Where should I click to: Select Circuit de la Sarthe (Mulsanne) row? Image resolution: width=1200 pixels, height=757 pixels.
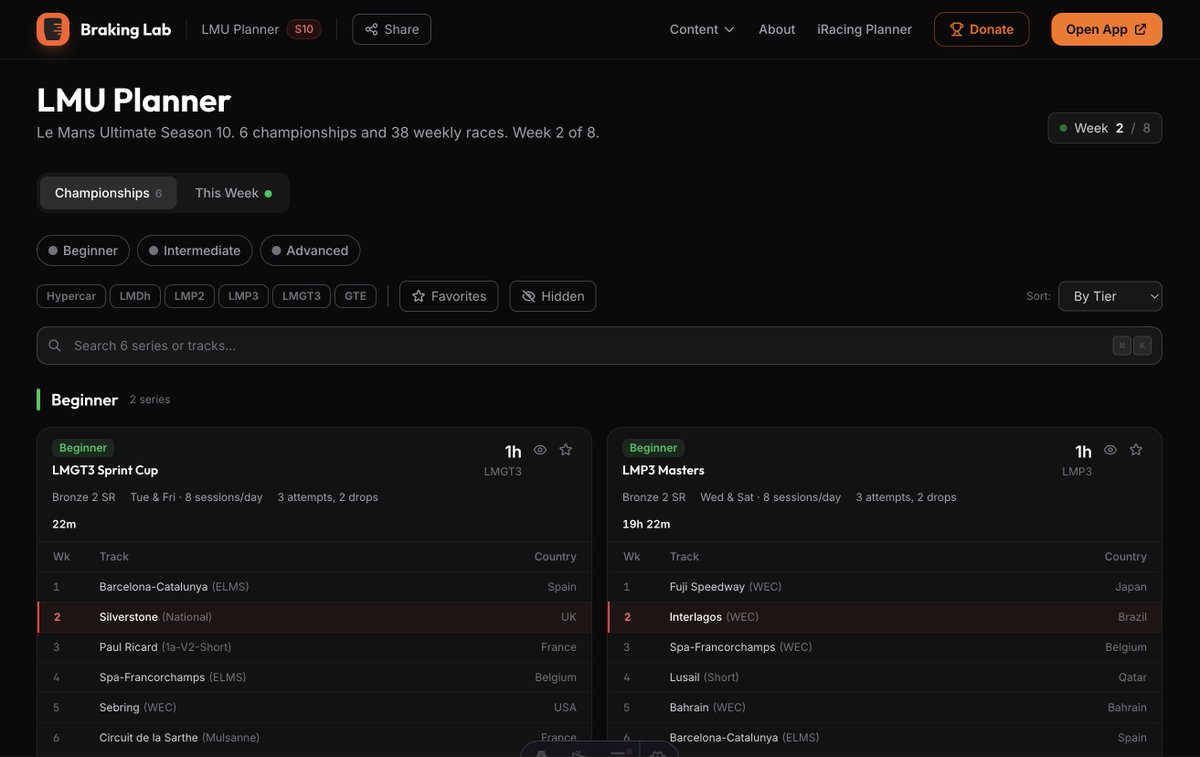(314, 737)
